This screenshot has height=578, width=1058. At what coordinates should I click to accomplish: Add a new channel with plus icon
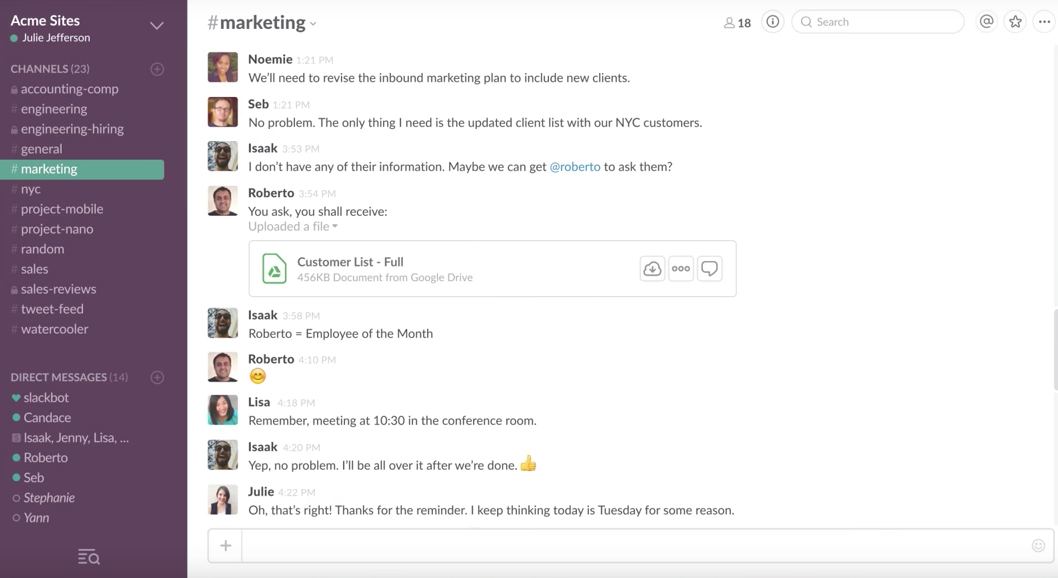(x=157, y=69)
